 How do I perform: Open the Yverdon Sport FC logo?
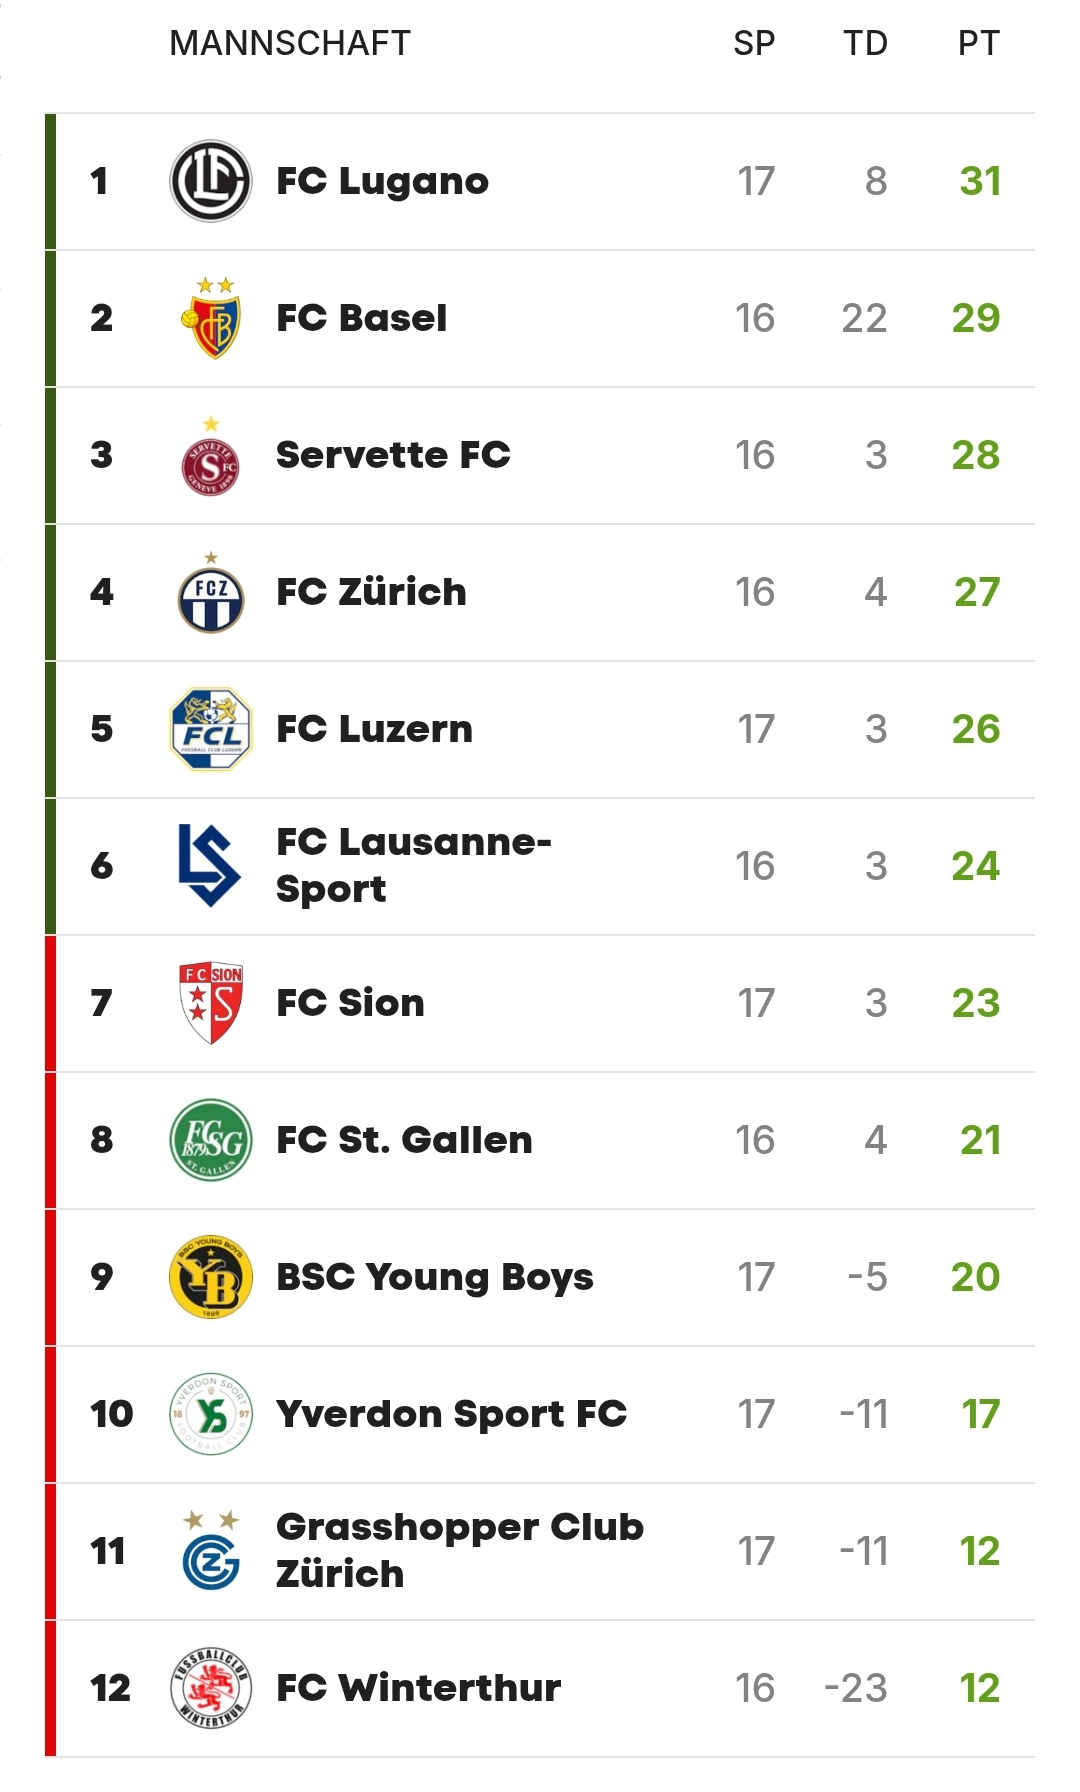click(x=210, y=1414)
